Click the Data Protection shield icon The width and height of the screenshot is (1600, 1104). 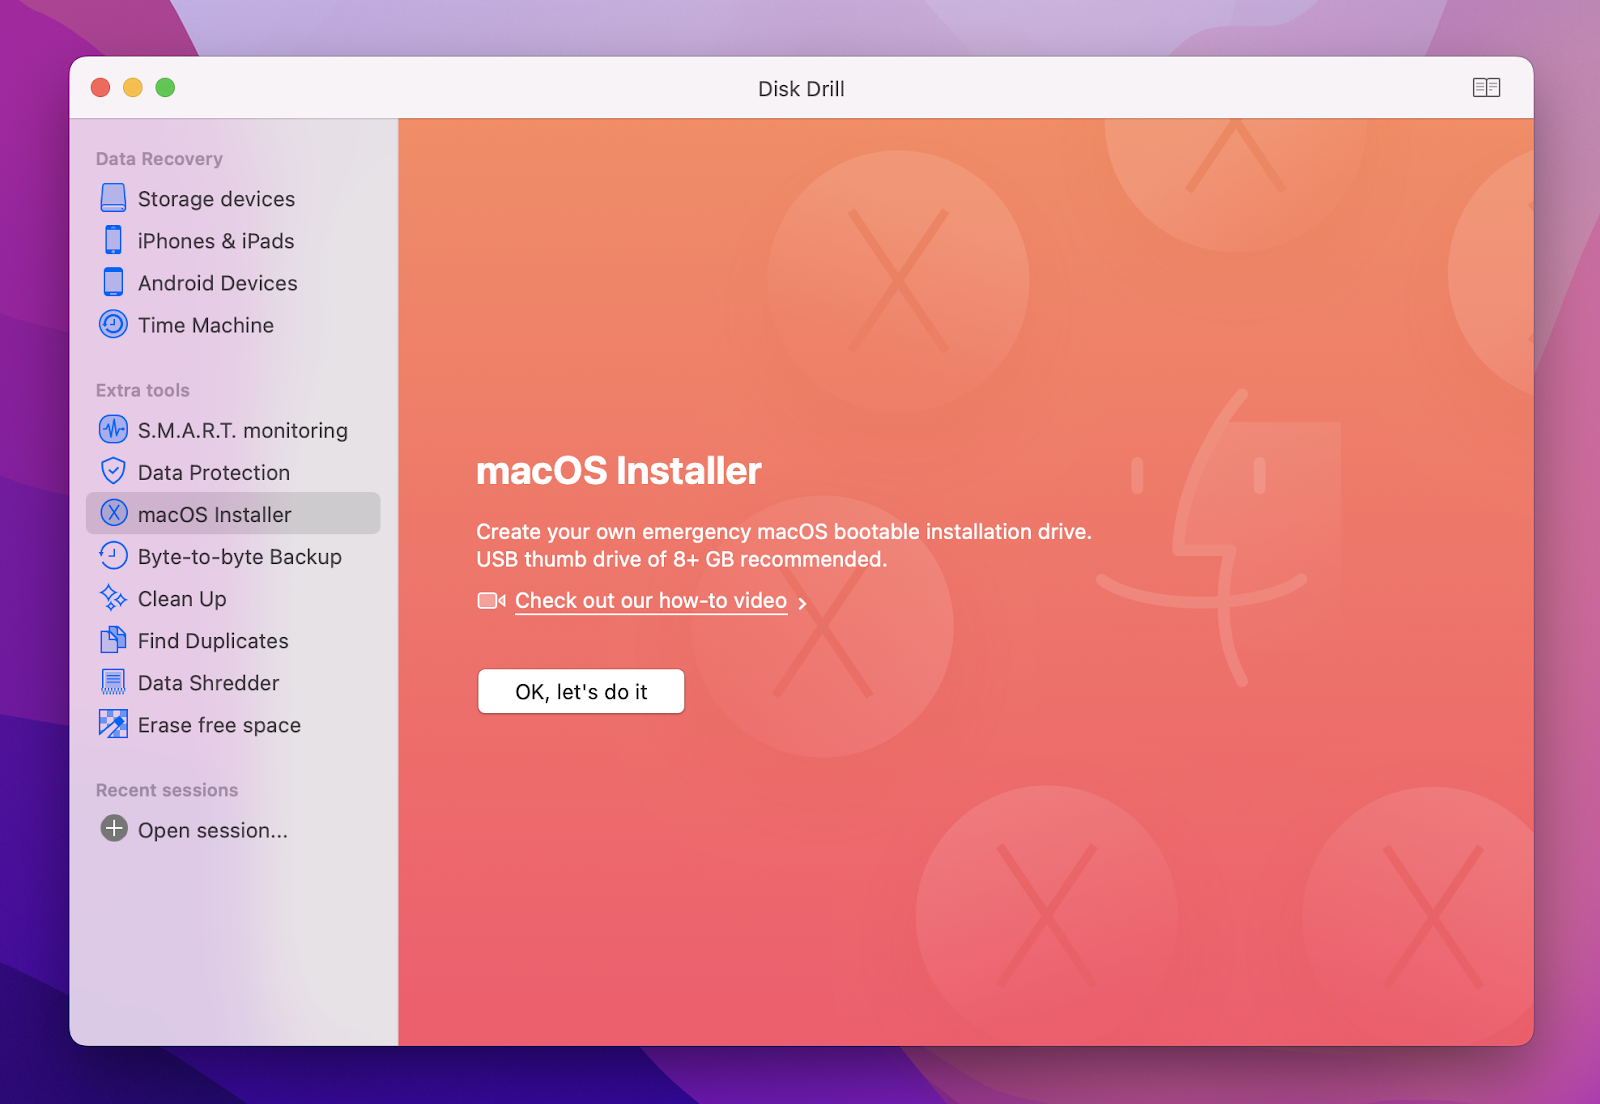pos(113,472)
